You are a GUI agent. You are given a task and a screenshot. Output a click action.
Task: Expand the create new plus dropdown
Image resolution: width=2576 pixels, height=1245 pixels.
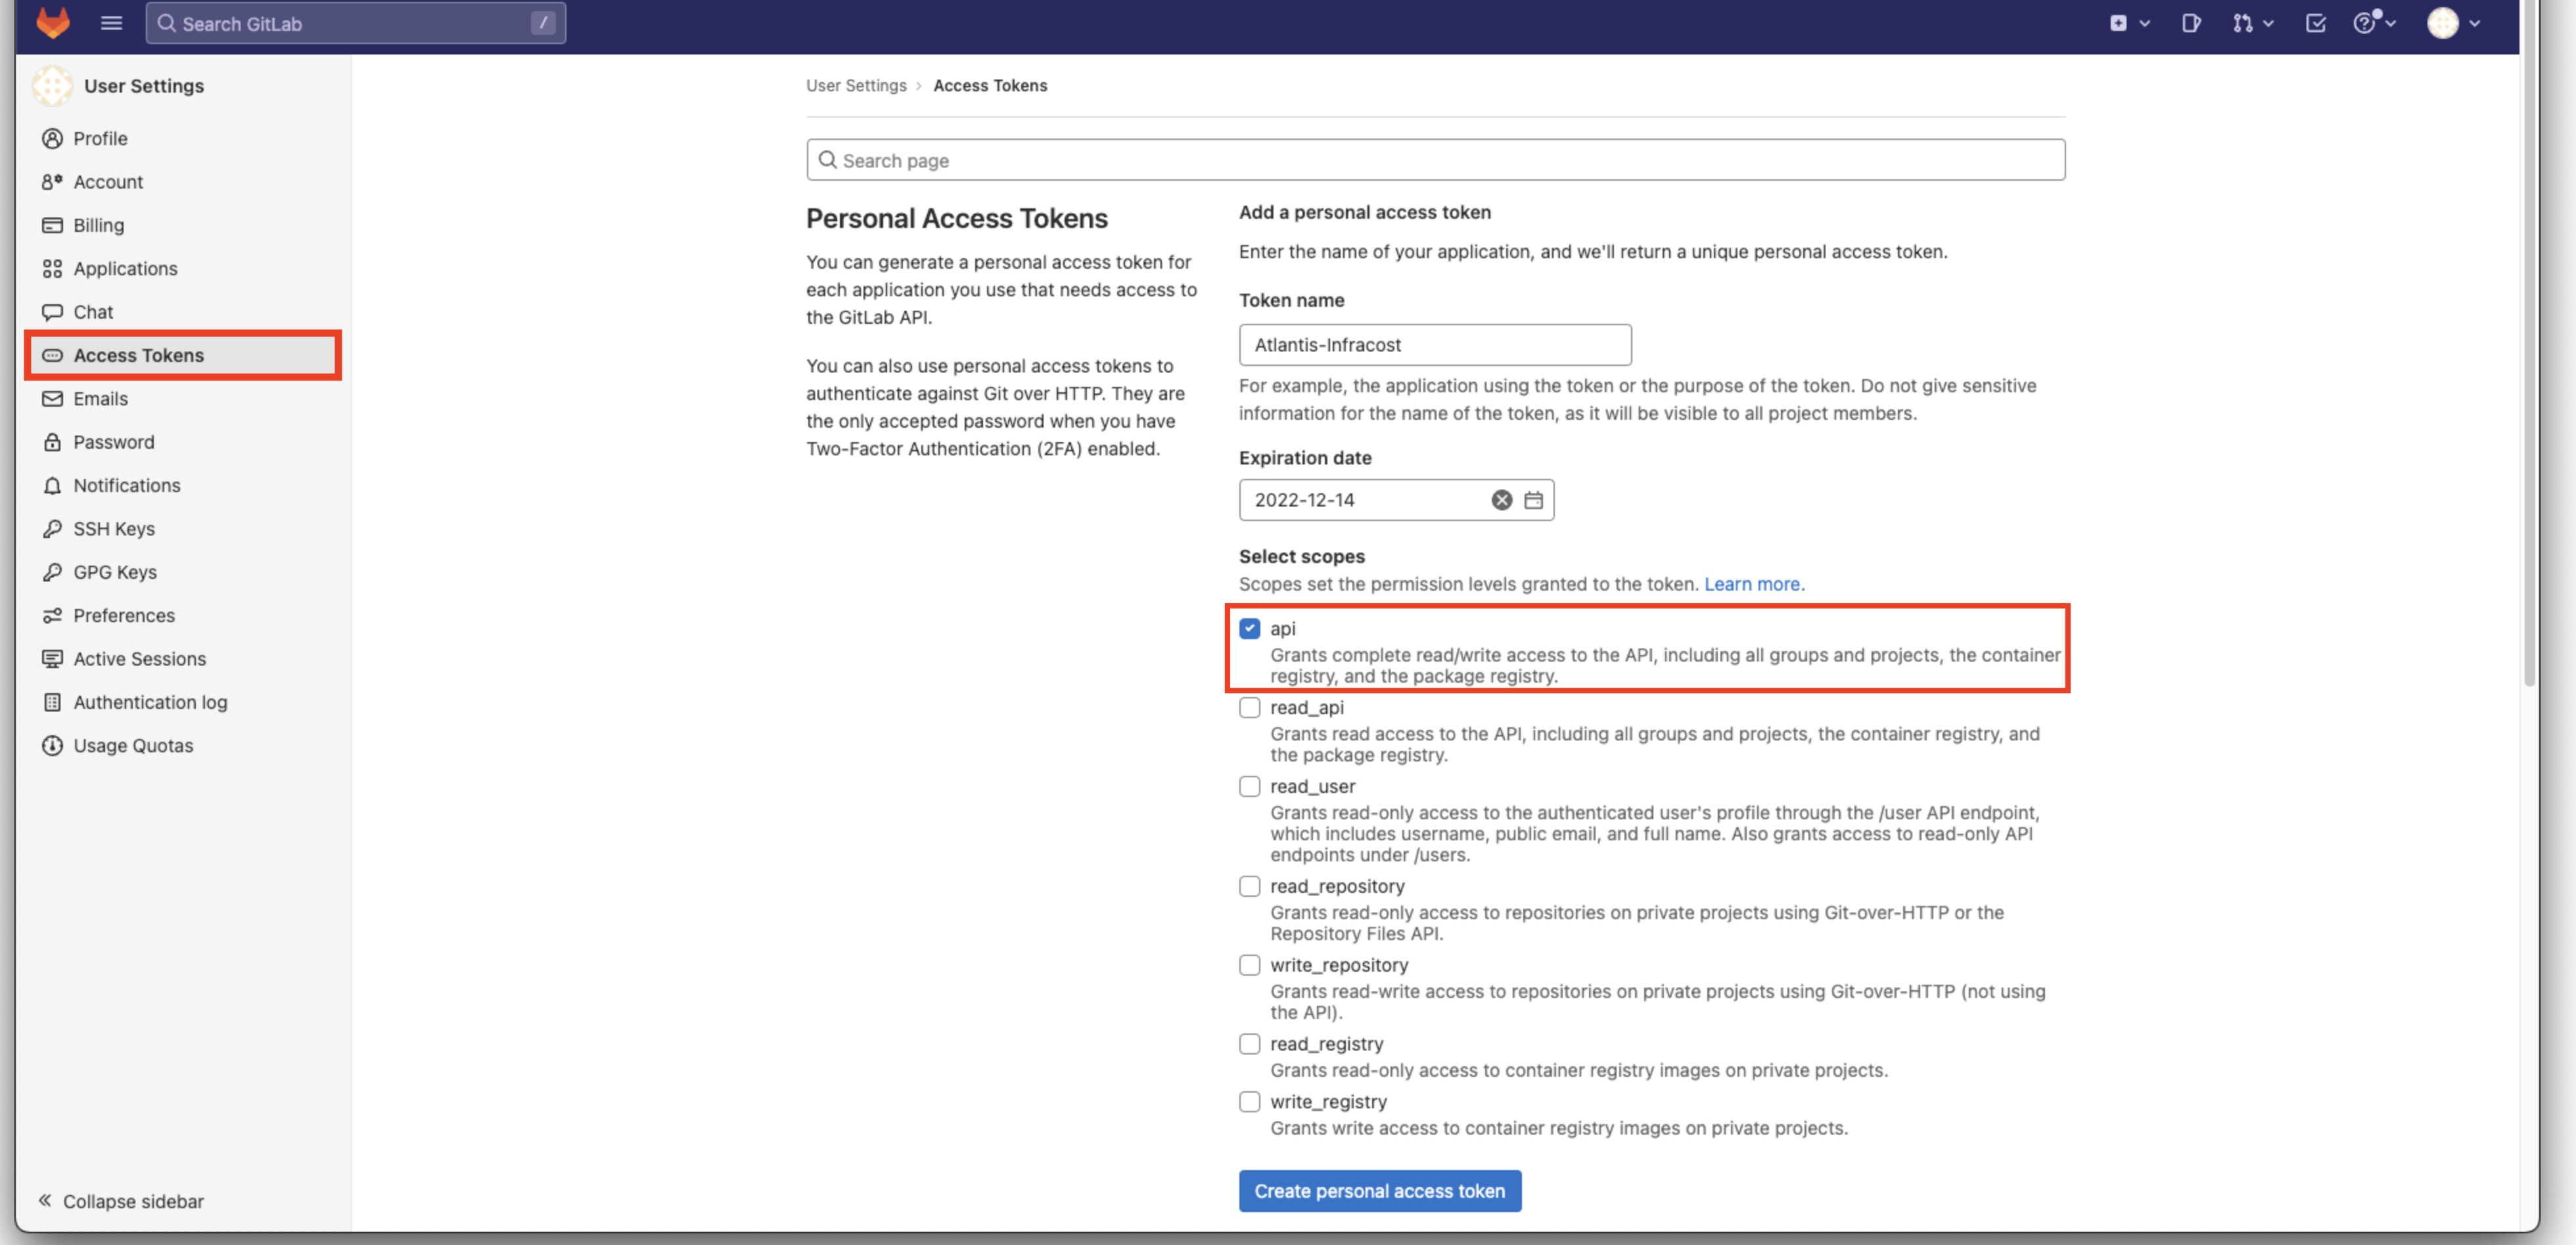[x=2129, y=23]
